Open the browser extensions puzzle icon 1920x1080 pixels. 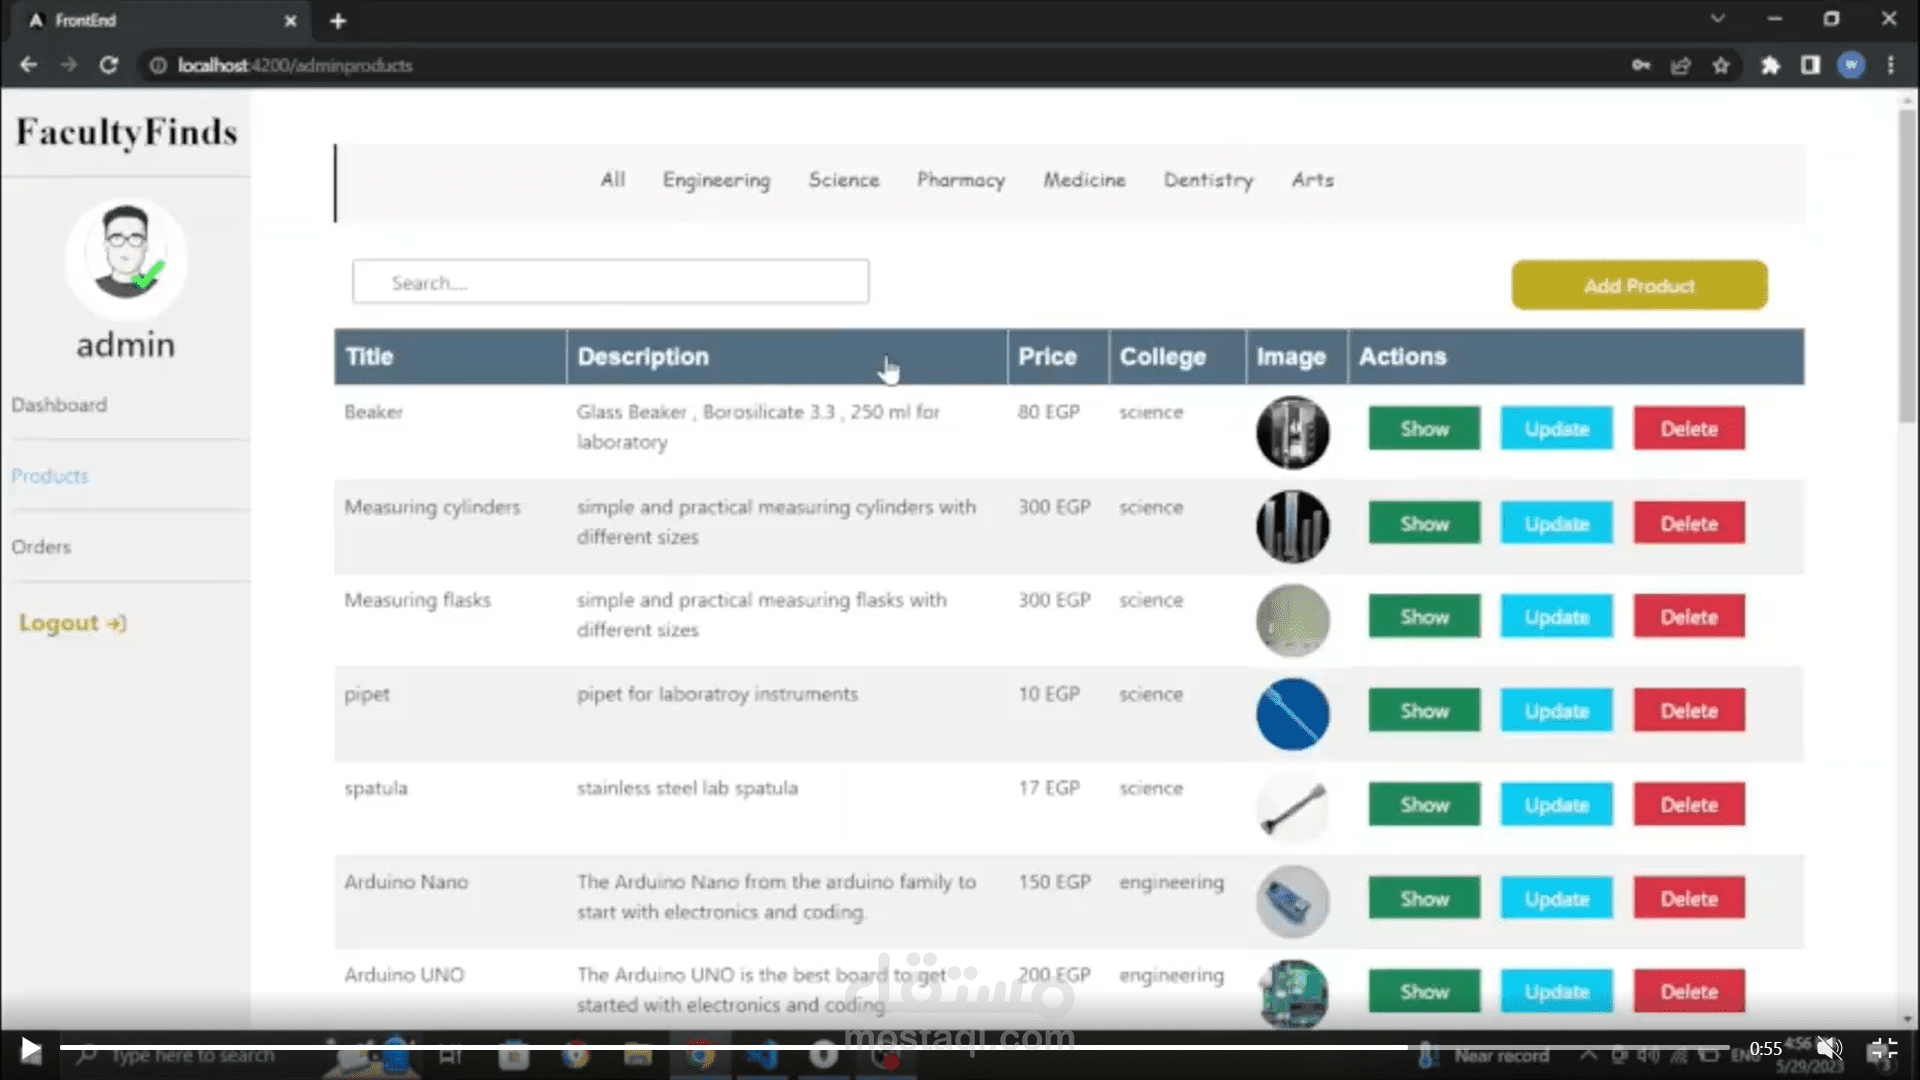point(1770,65)
